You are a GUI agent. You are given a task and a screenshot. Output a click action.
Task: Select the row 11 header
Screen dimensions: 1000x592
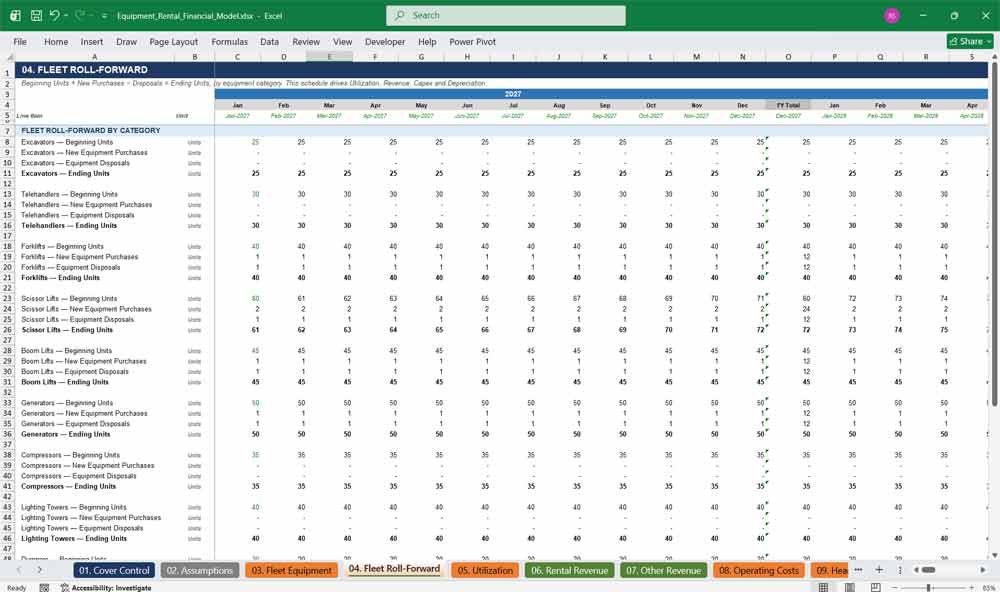pos(8,174)
